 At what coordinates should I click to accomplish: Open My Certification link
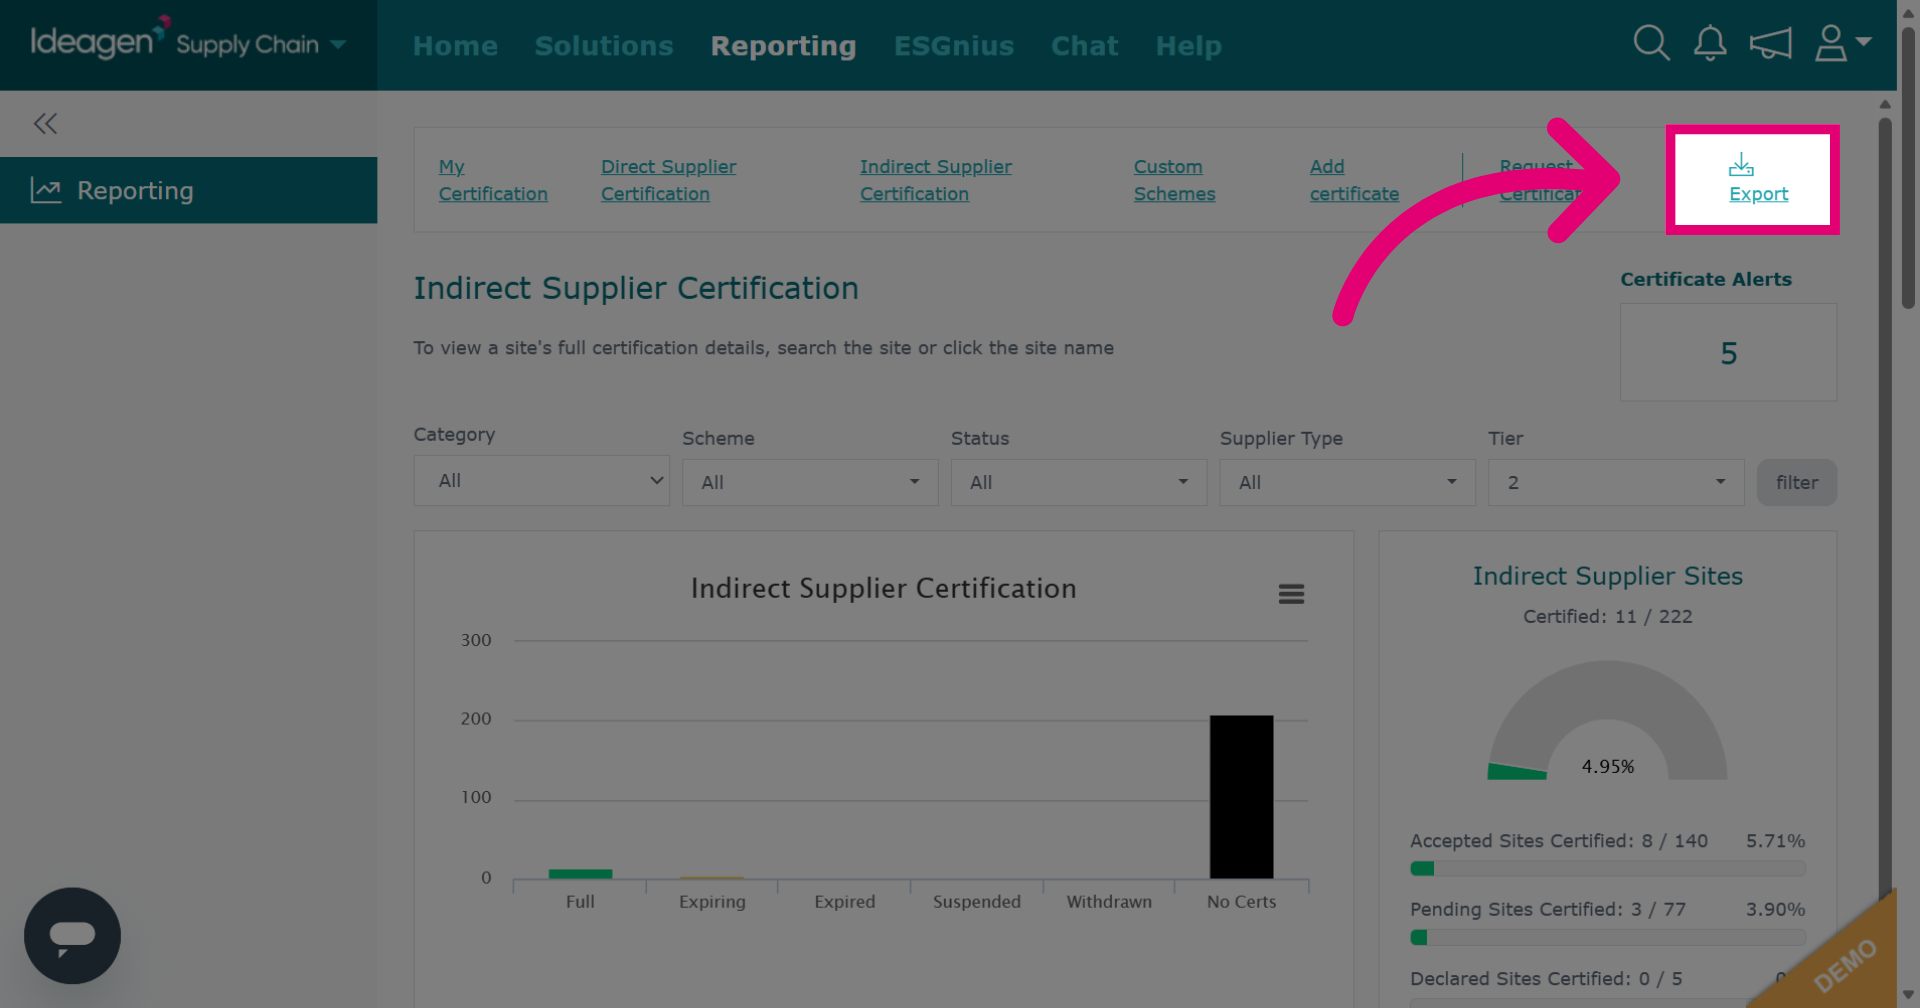tap(493, 180)
